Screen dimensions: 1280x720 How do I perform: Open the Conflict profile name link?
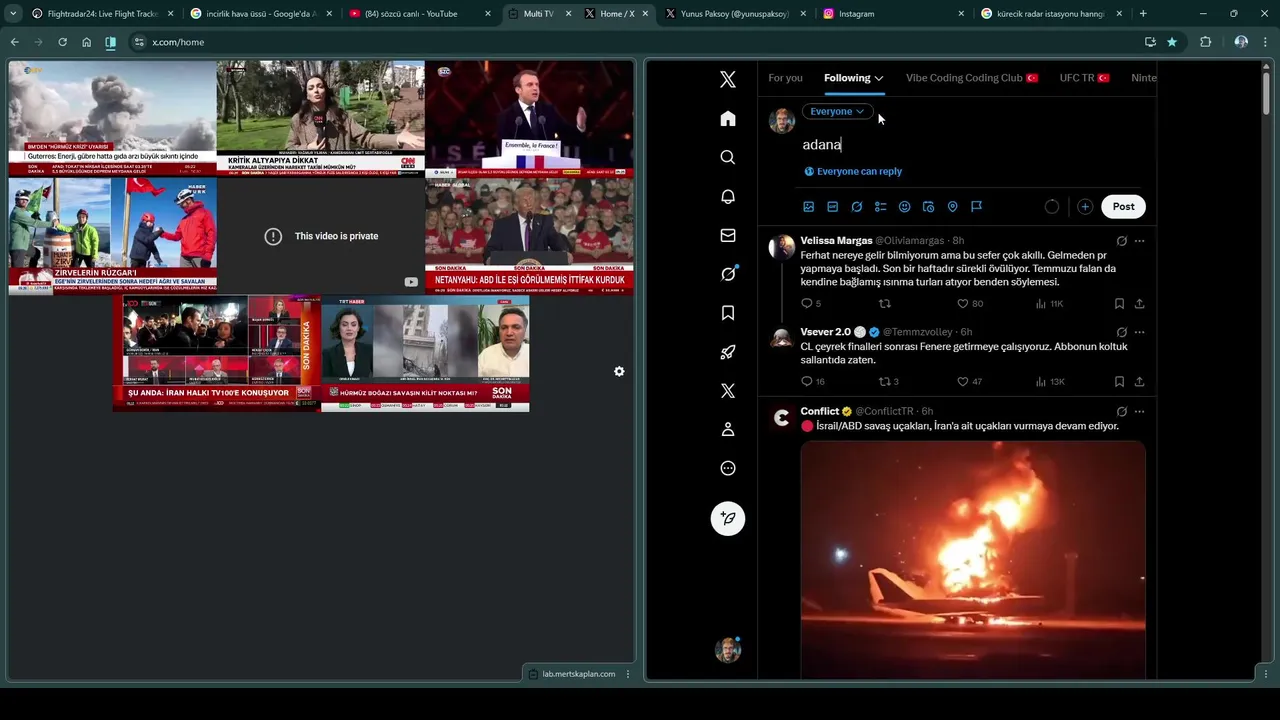click(x=820, y=411)
